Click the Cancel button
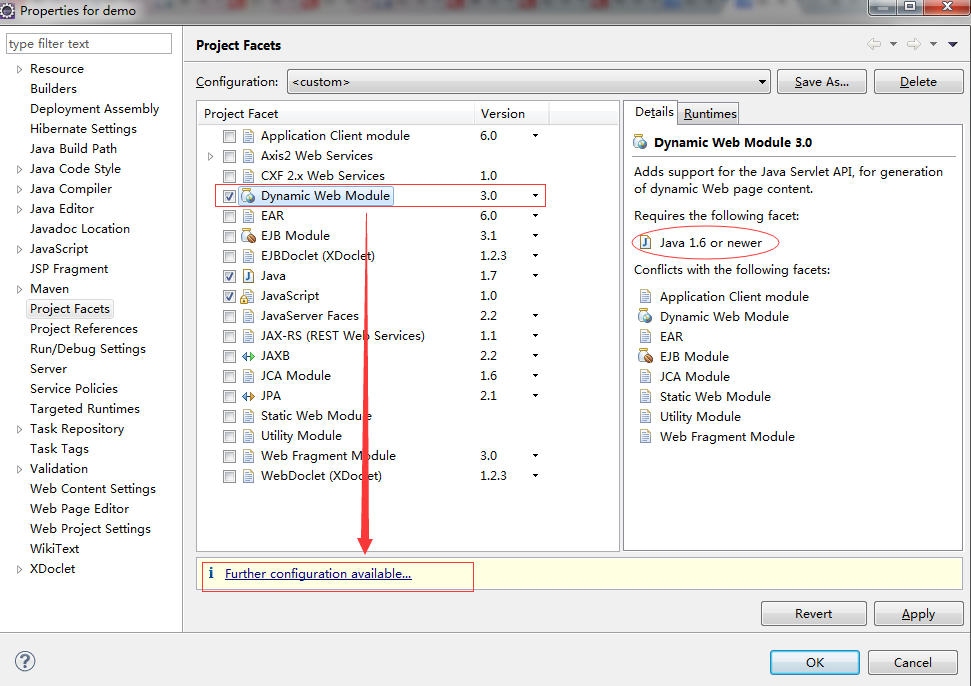Image resolution: width=971 pixels, height=686 pixels. pos(912,662)
